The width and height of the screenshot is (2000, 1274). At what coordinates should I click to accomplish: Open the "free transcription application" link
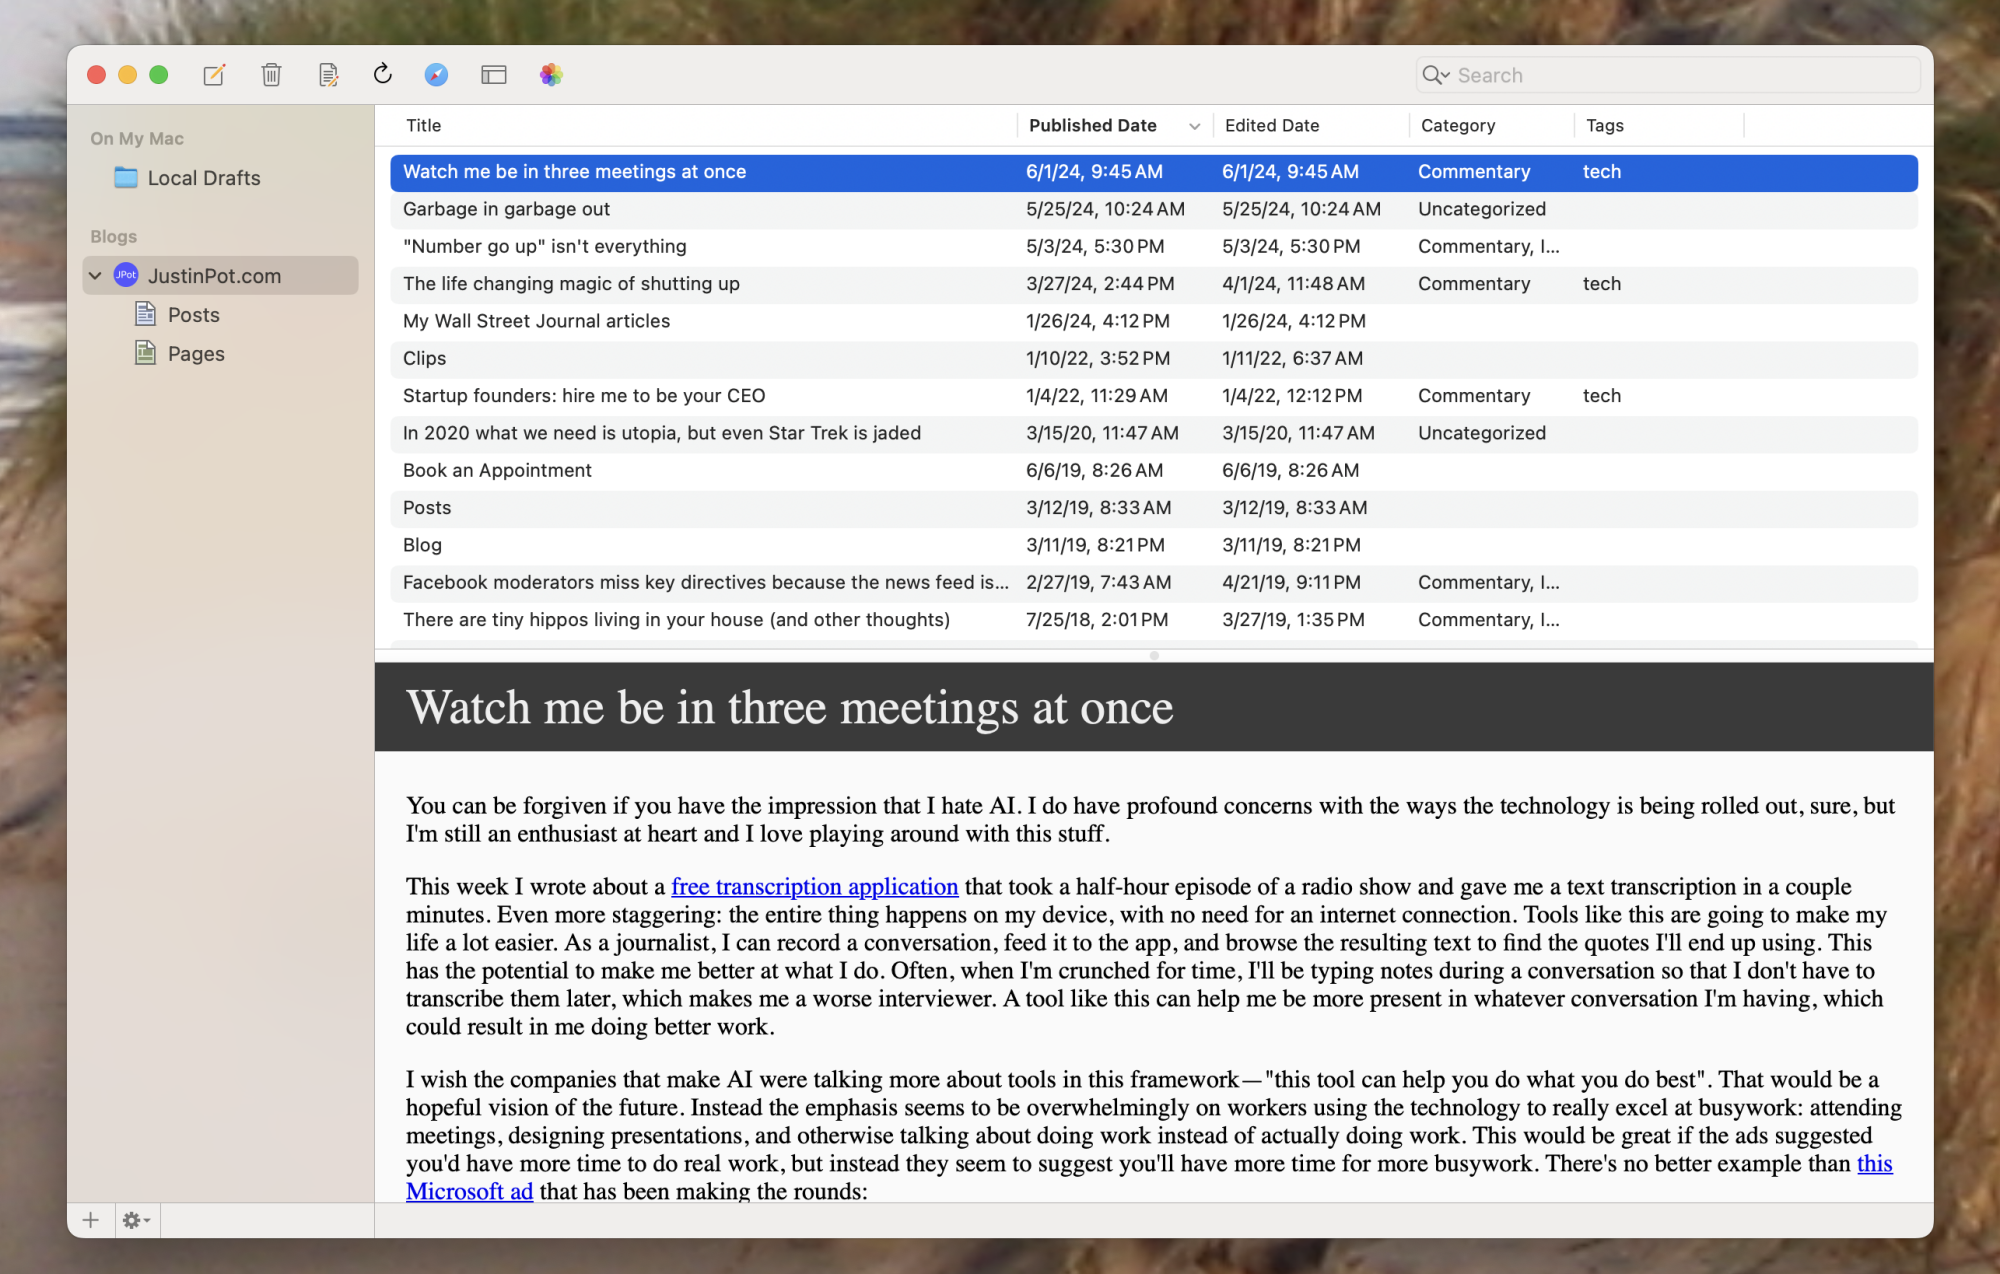pos(814,887)
